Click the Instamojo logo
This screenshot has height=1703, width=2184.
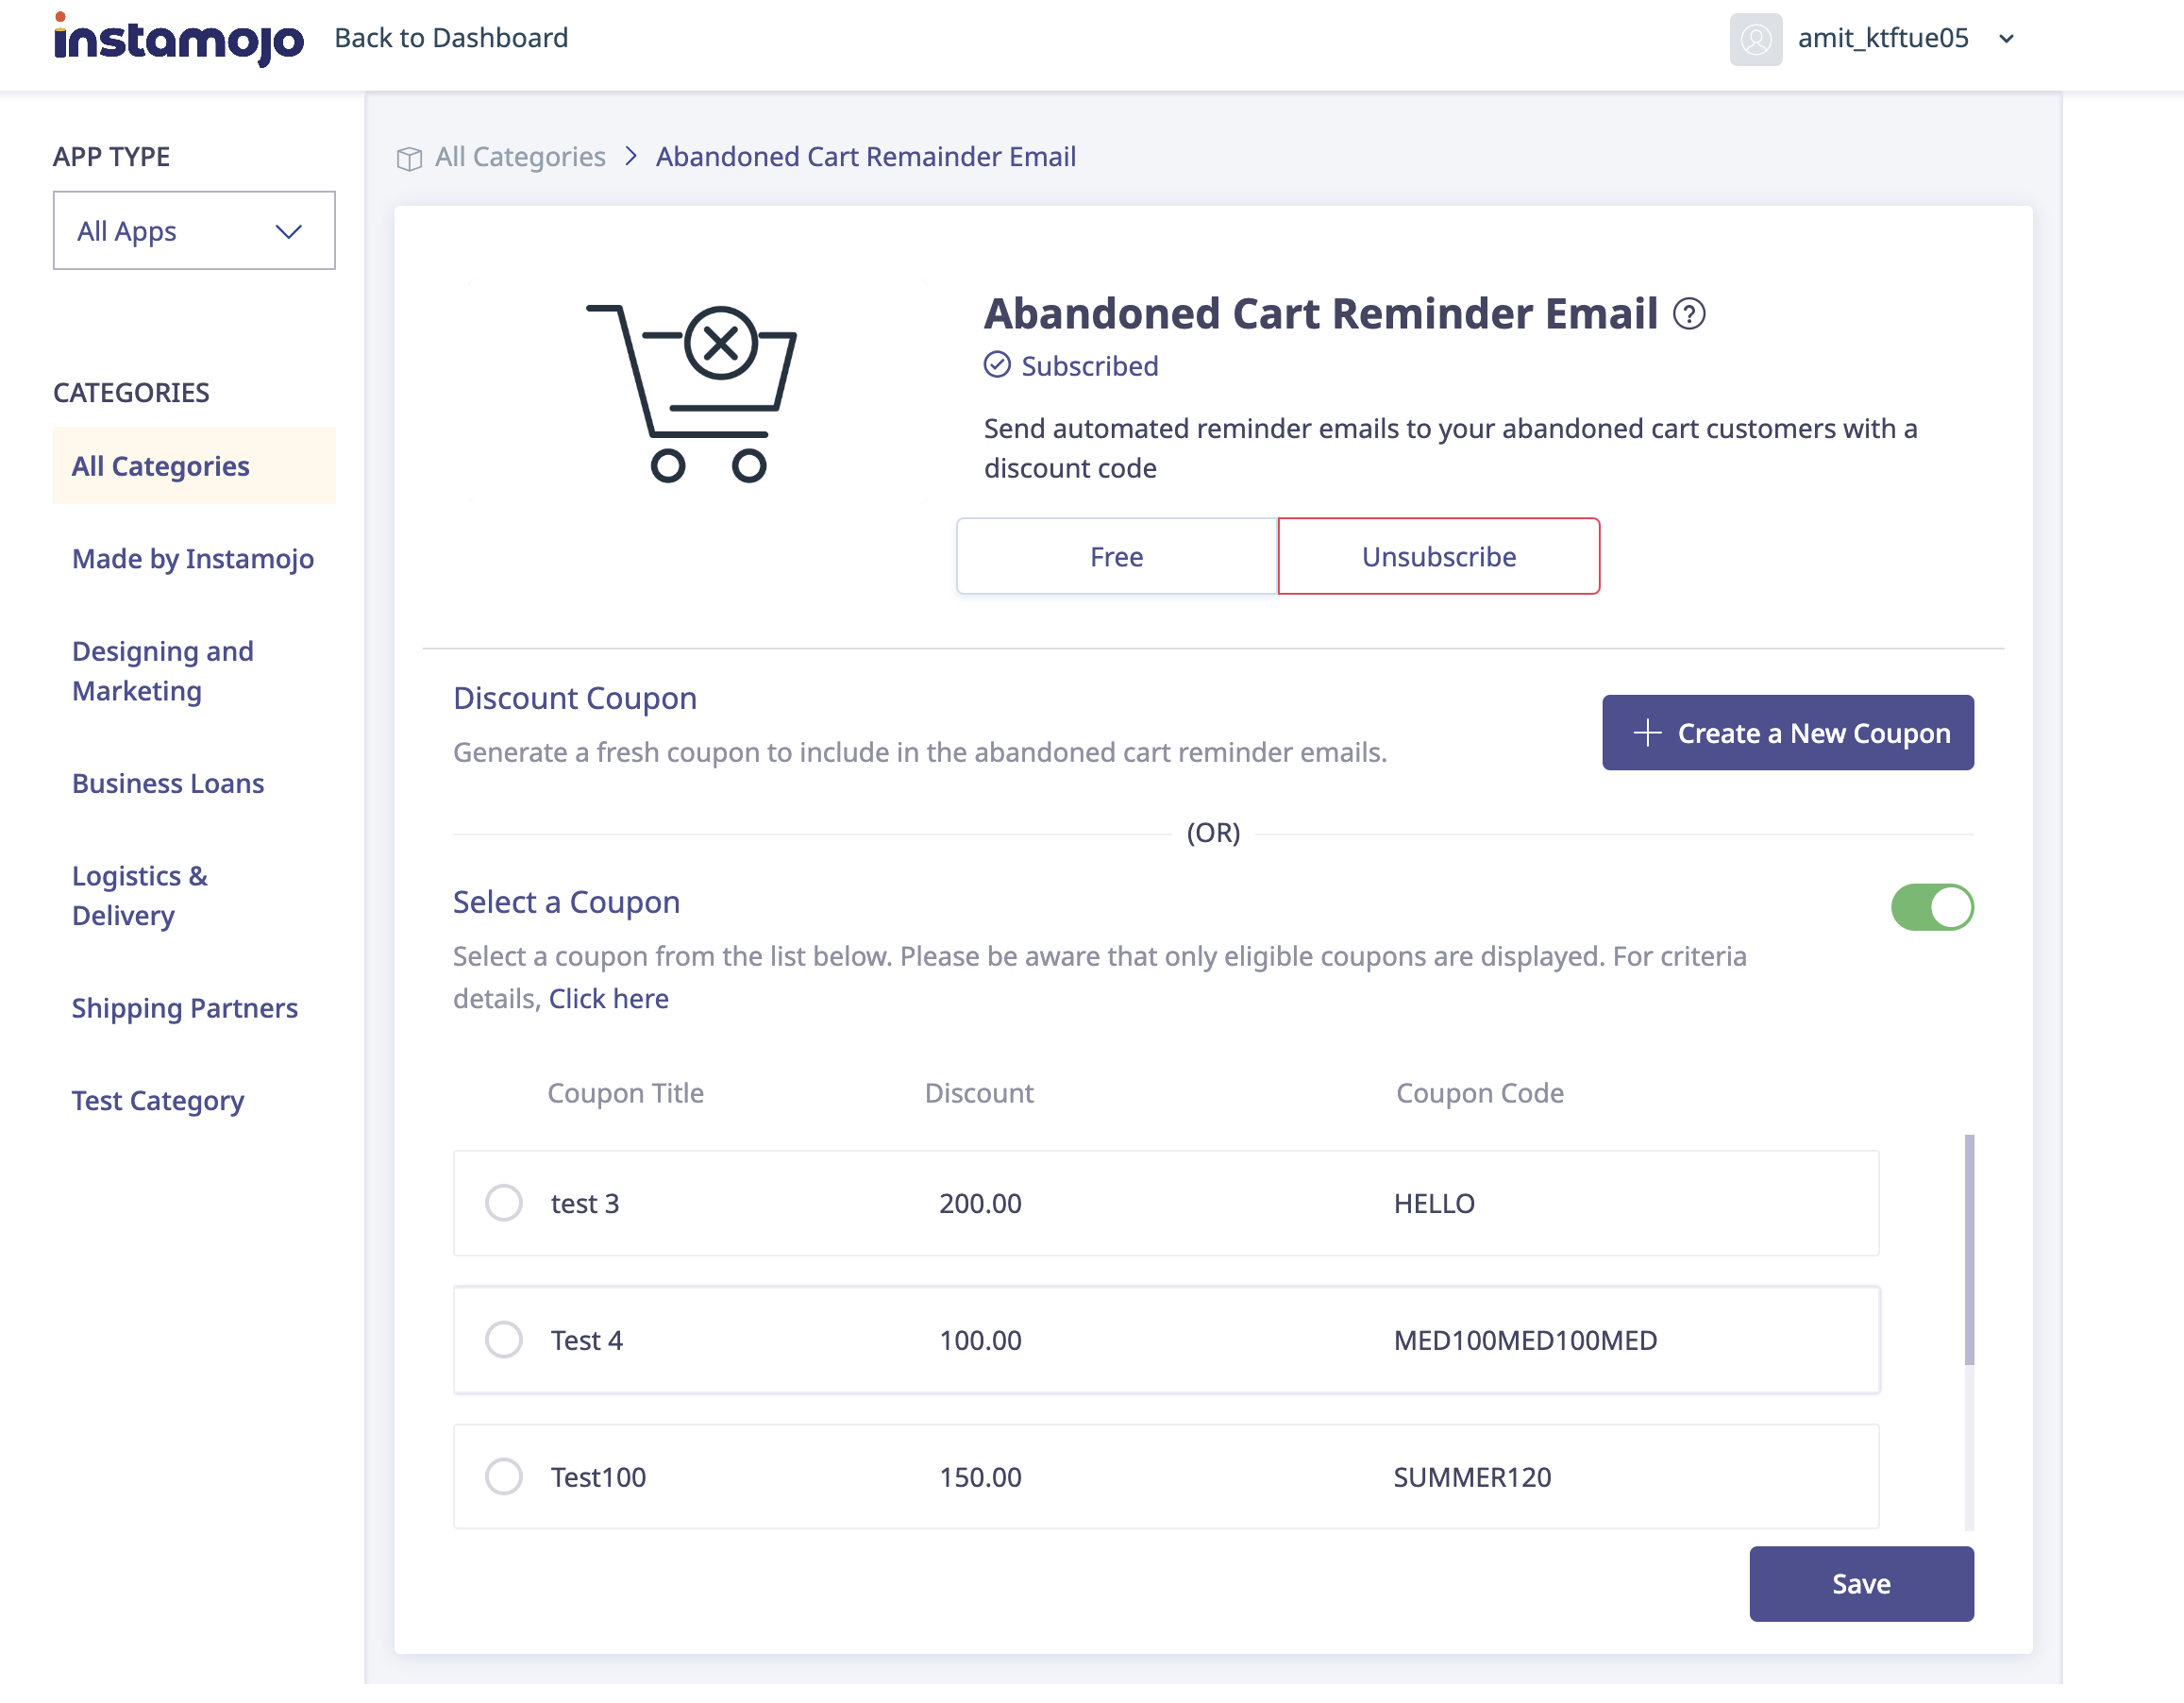coord(178,38)
